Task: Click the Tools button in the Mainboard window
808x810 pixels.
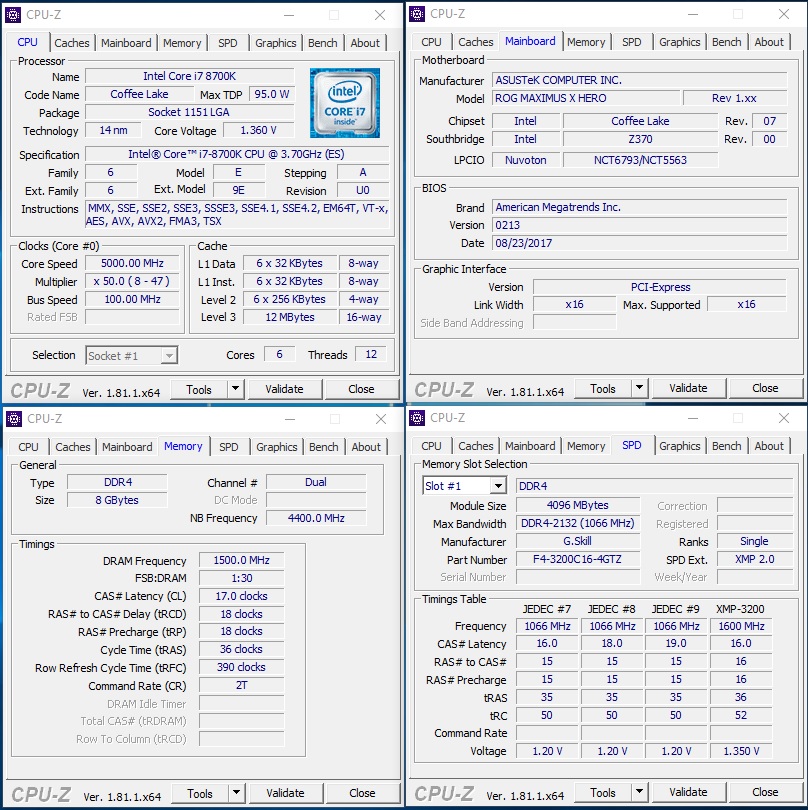Action: (603, 388)
